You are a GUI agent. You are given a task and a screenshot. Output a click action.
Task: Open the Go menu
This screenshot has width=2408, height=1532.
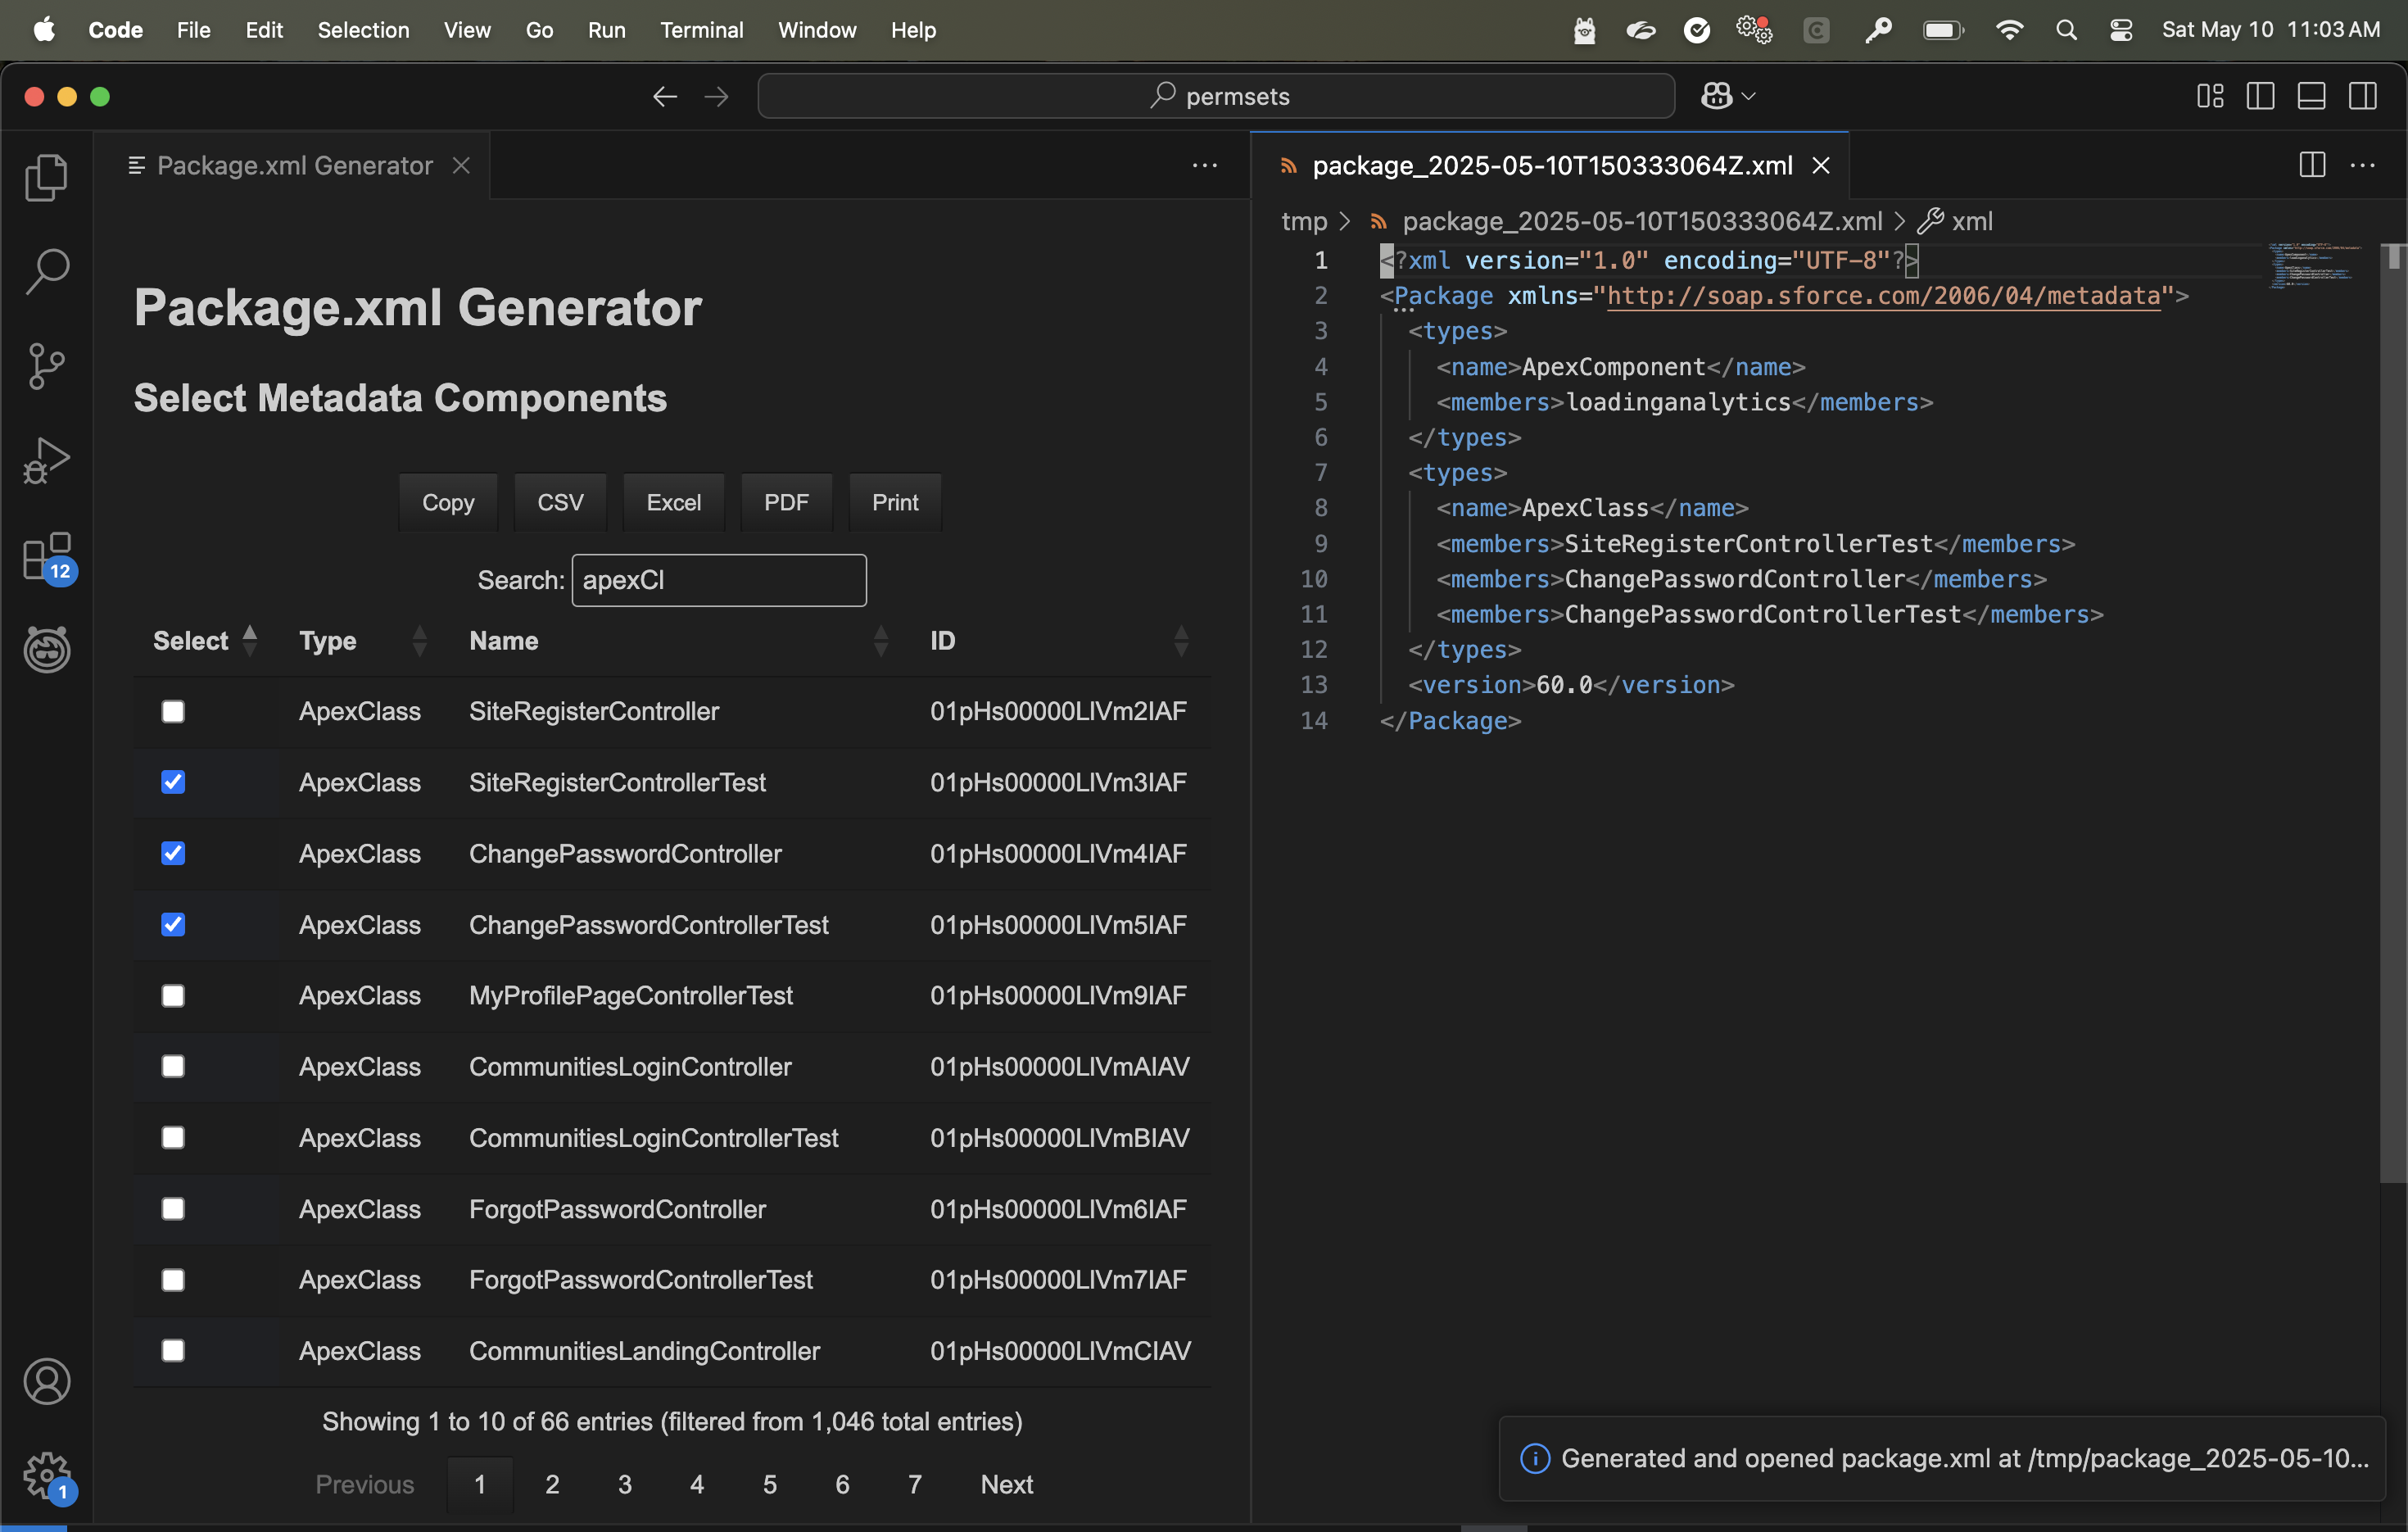pos(539,30)
